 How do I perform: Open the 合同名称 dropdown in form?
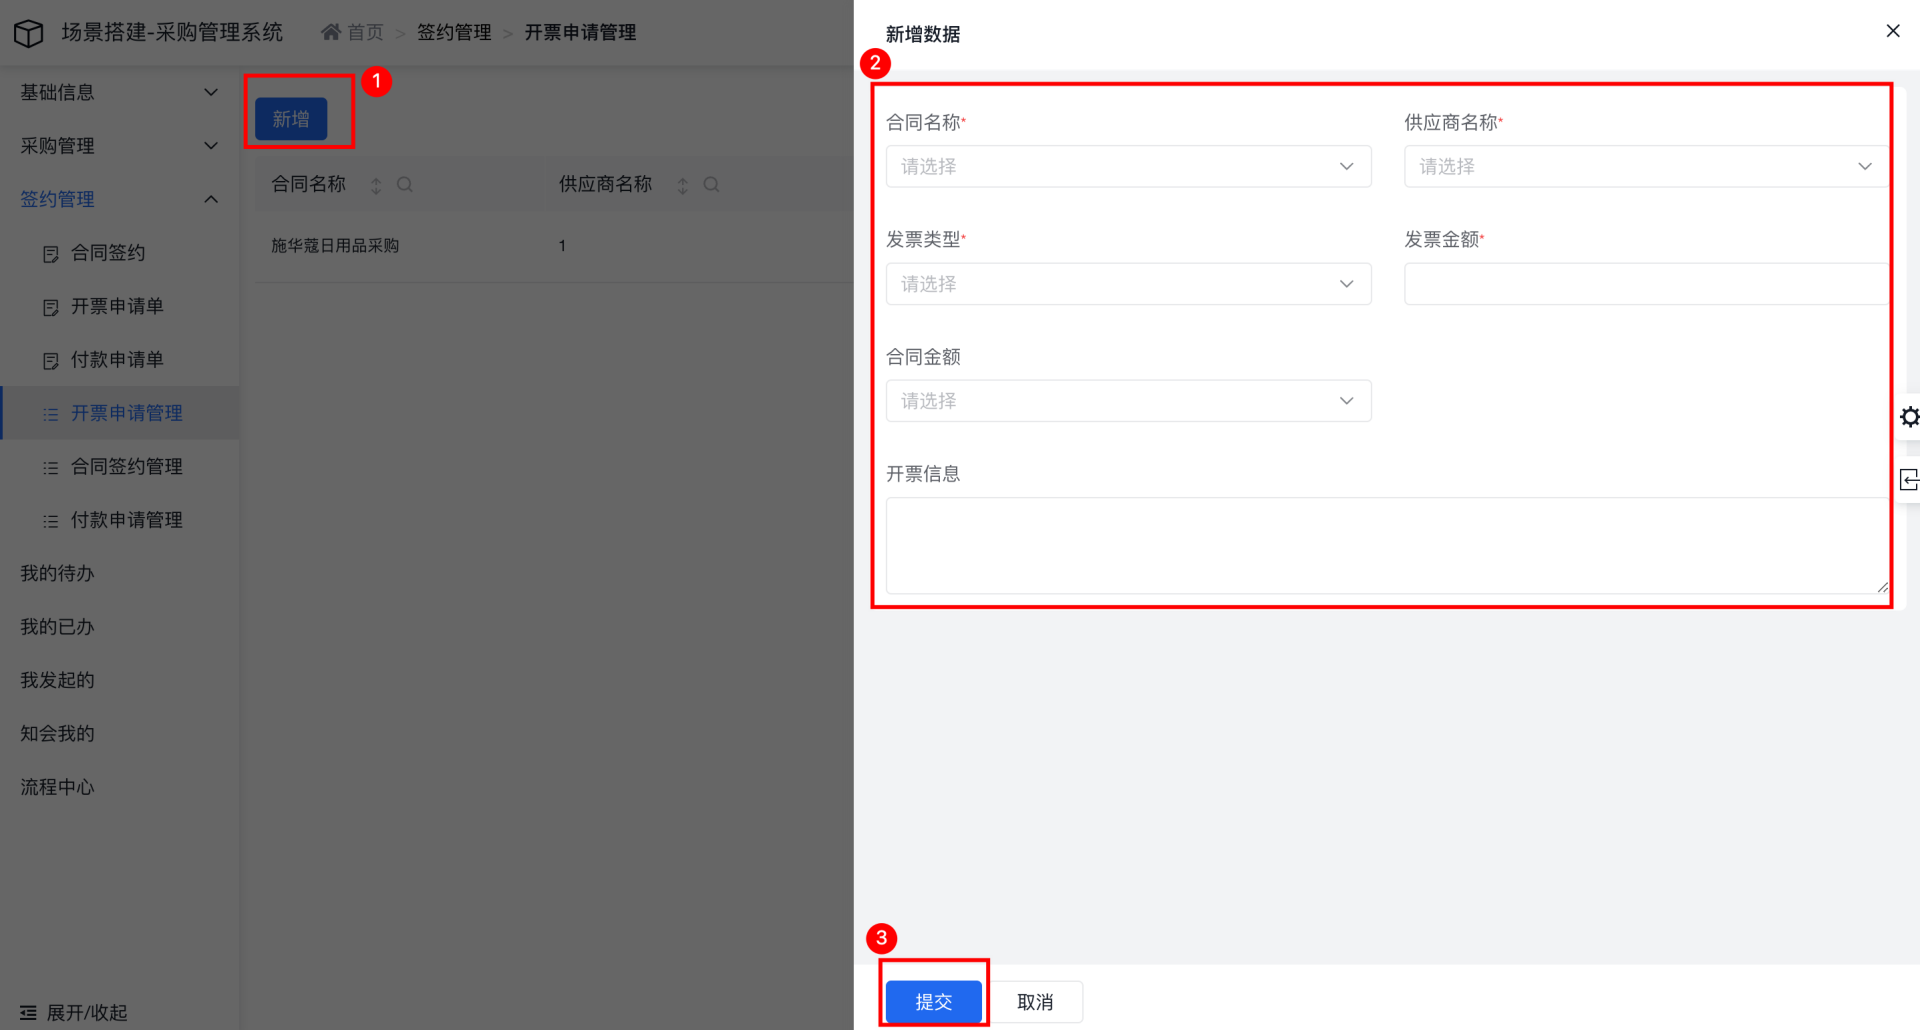click(1128, 167)
